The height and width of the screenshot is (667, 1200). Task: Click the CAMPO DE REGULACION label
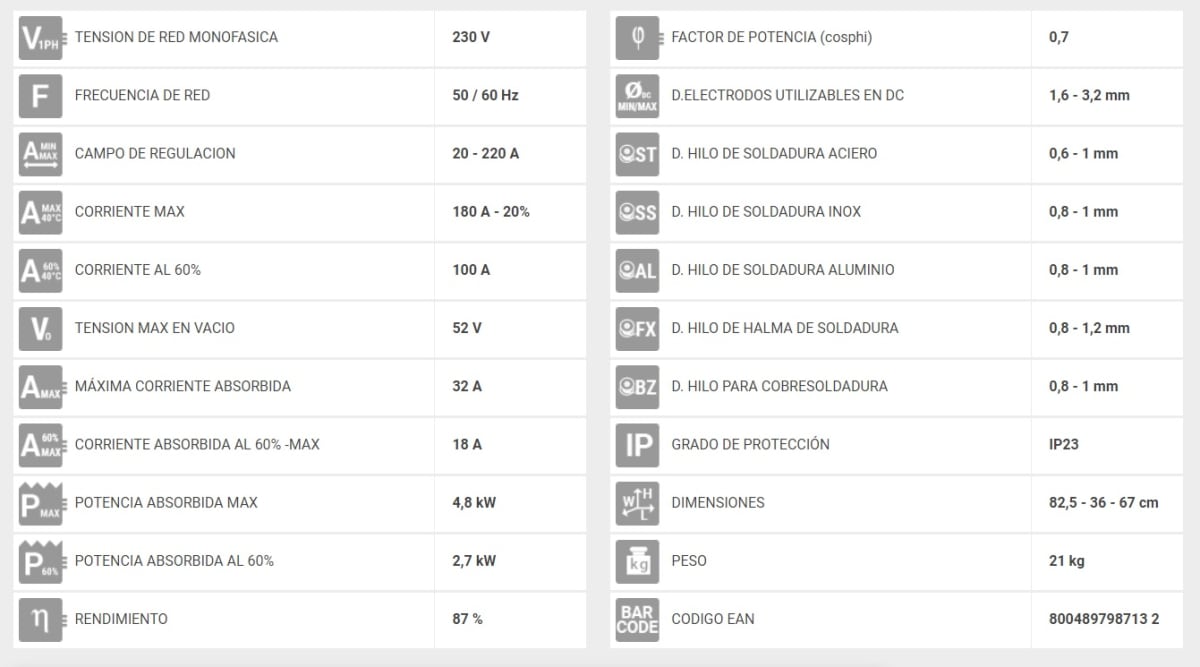155,154
